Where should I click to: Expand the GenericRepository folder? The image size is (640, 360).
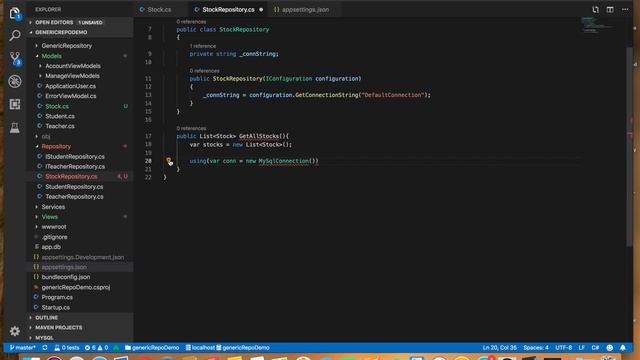[x=67, y=46]
